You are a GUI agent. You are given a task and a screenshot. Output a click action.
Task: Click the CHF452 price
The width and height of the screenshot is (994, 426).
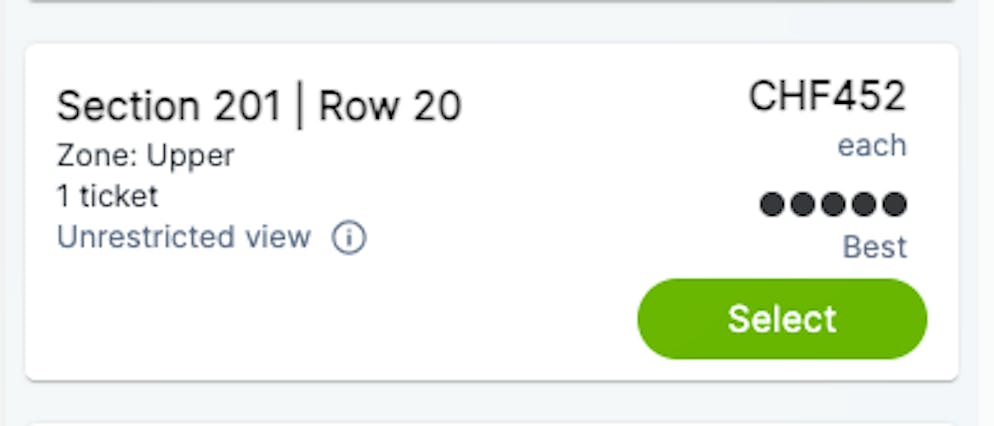click(828, 97)
